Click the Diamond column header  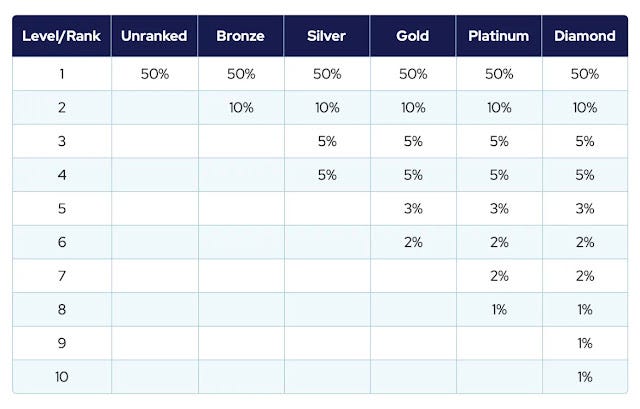[585, 36]
